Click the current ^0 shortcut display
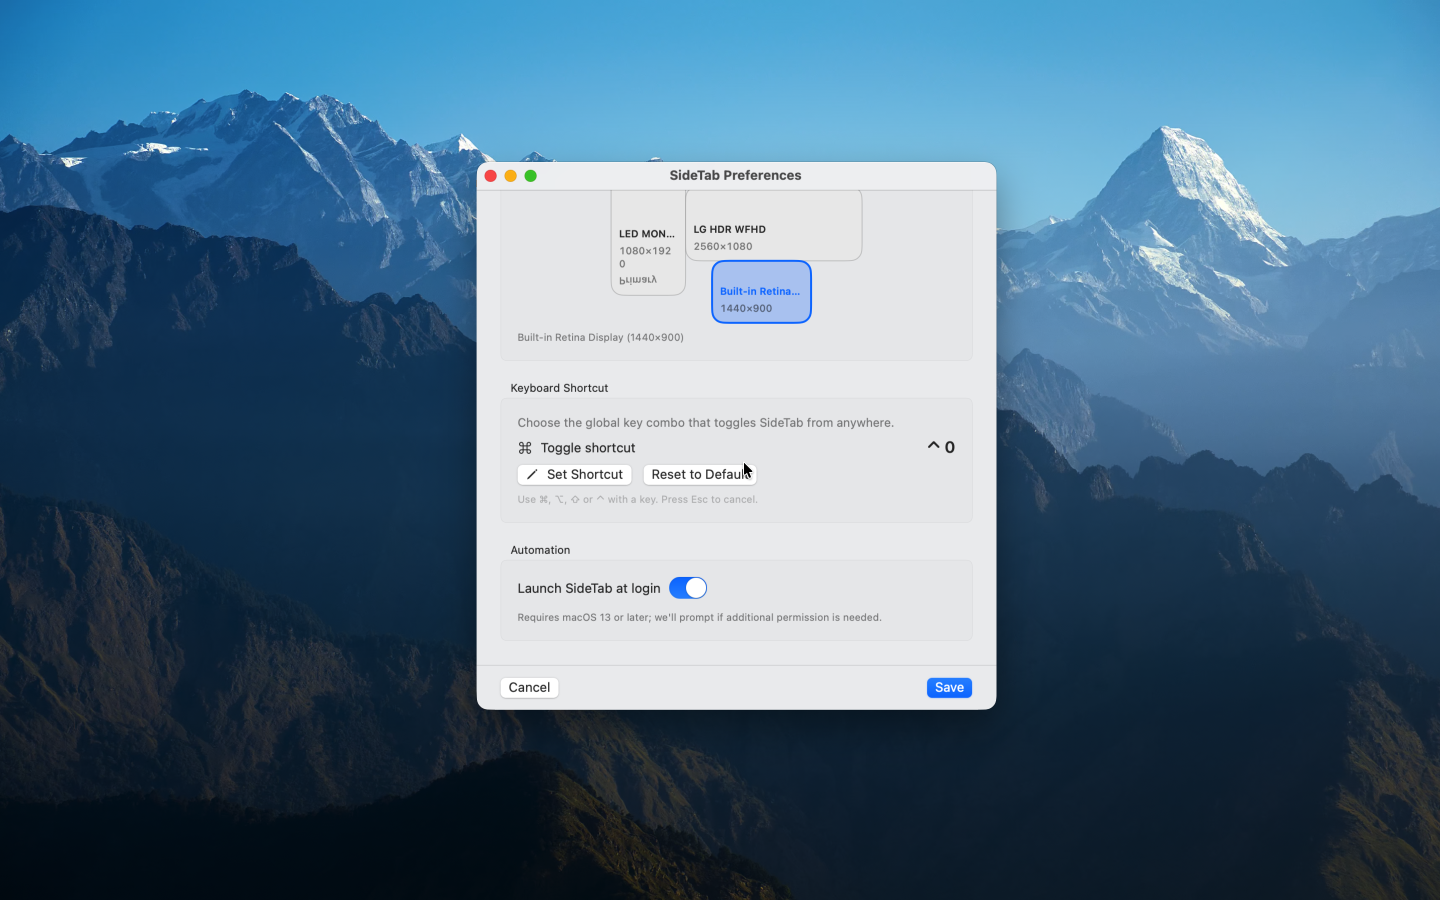This screenshot has height=900, width=1440. point(941,446)
